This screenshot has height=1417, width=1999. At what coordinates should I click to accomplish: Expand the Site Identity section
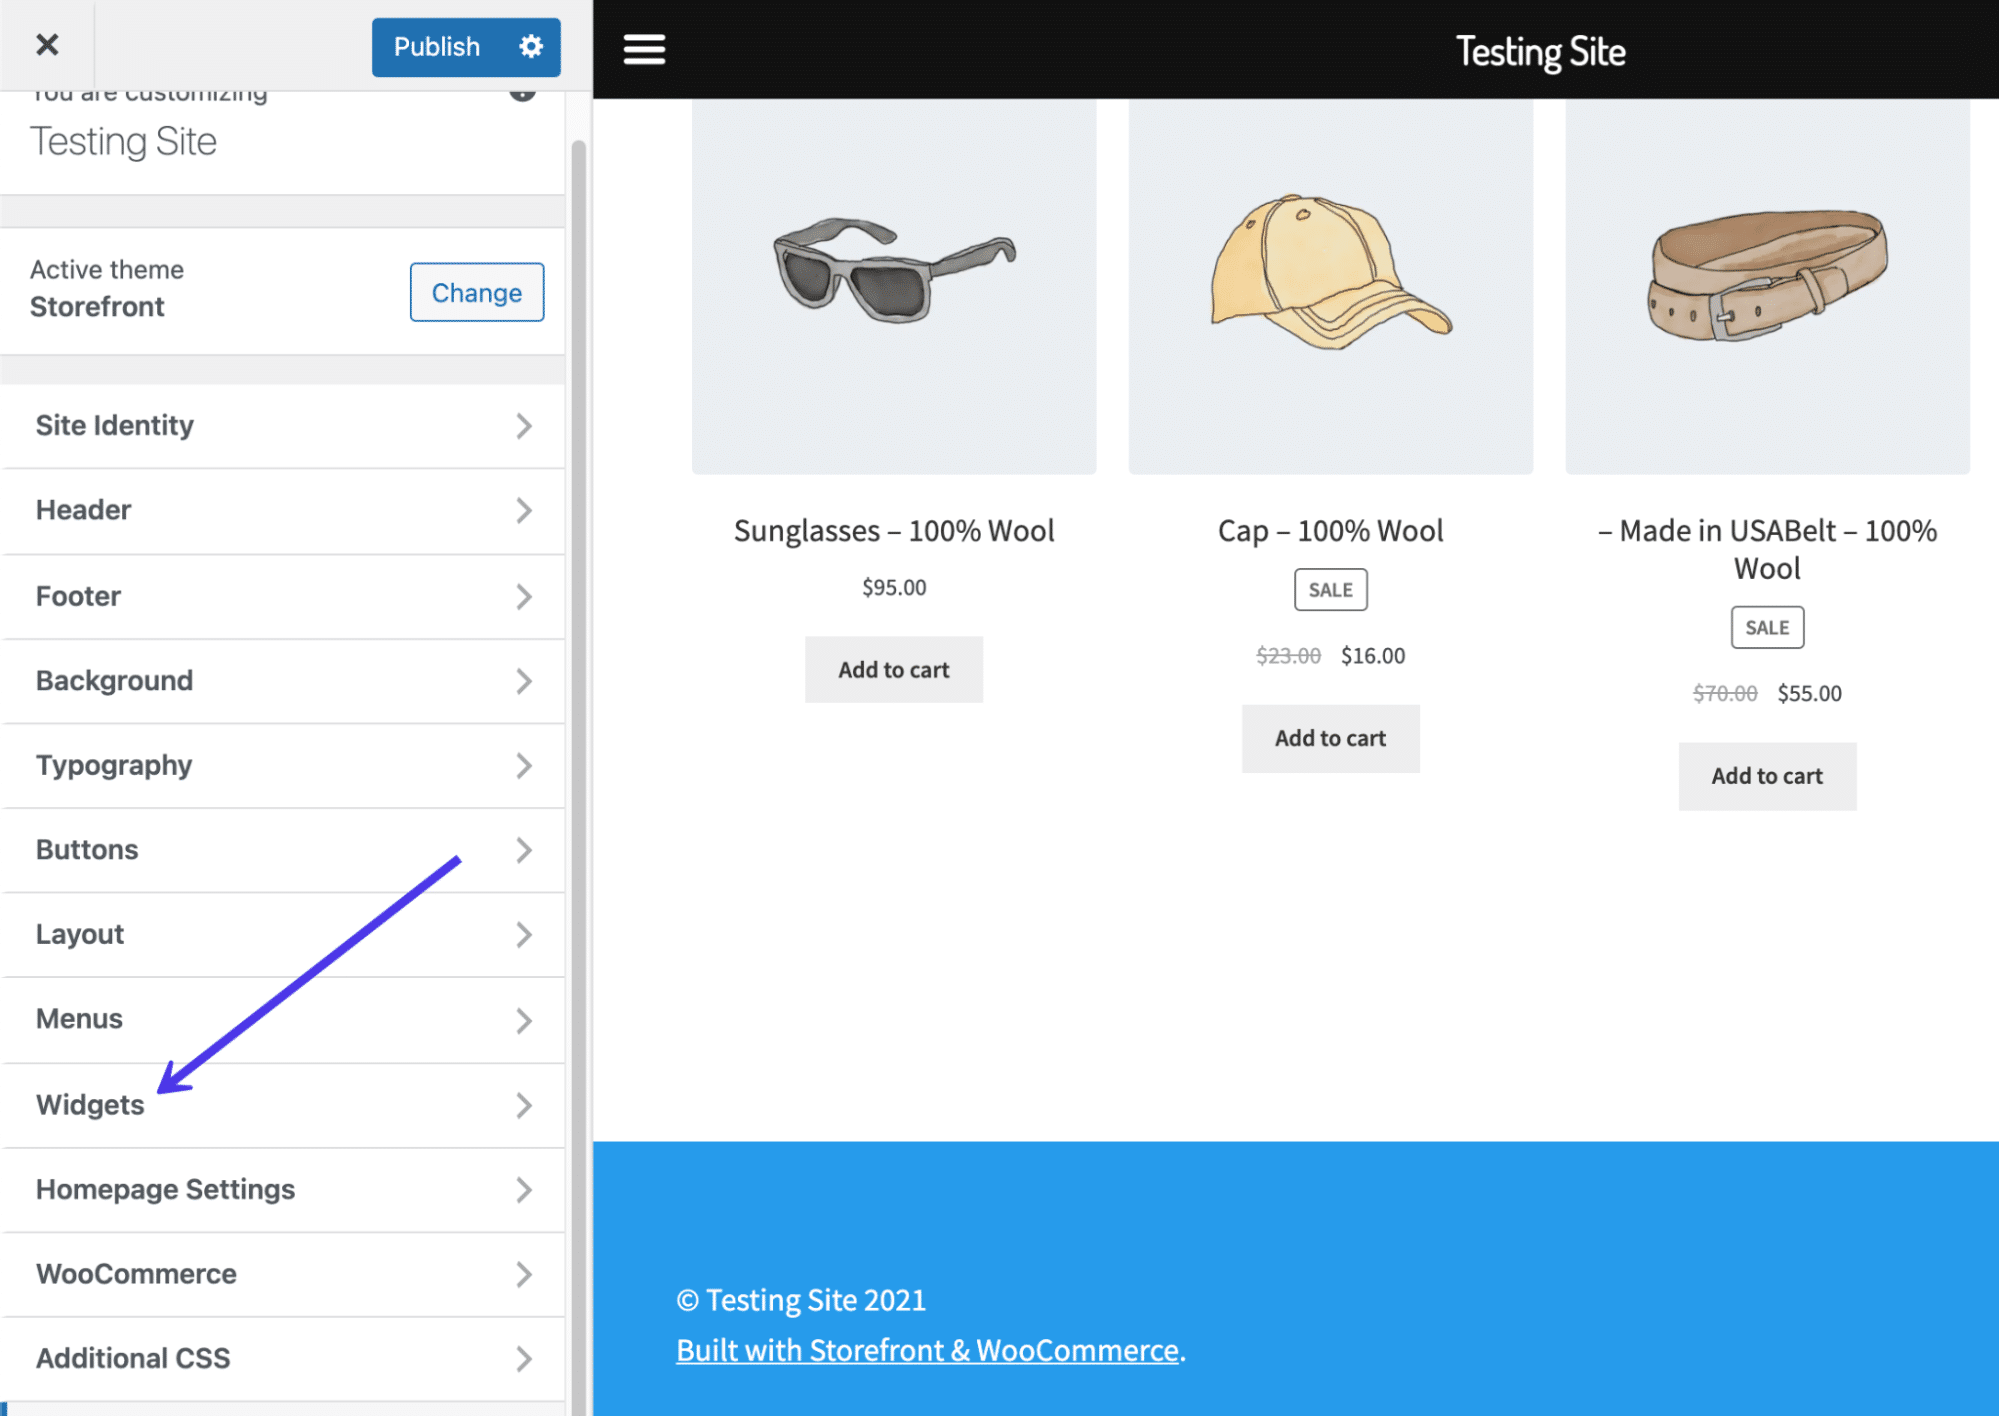[x=282, y=425]
